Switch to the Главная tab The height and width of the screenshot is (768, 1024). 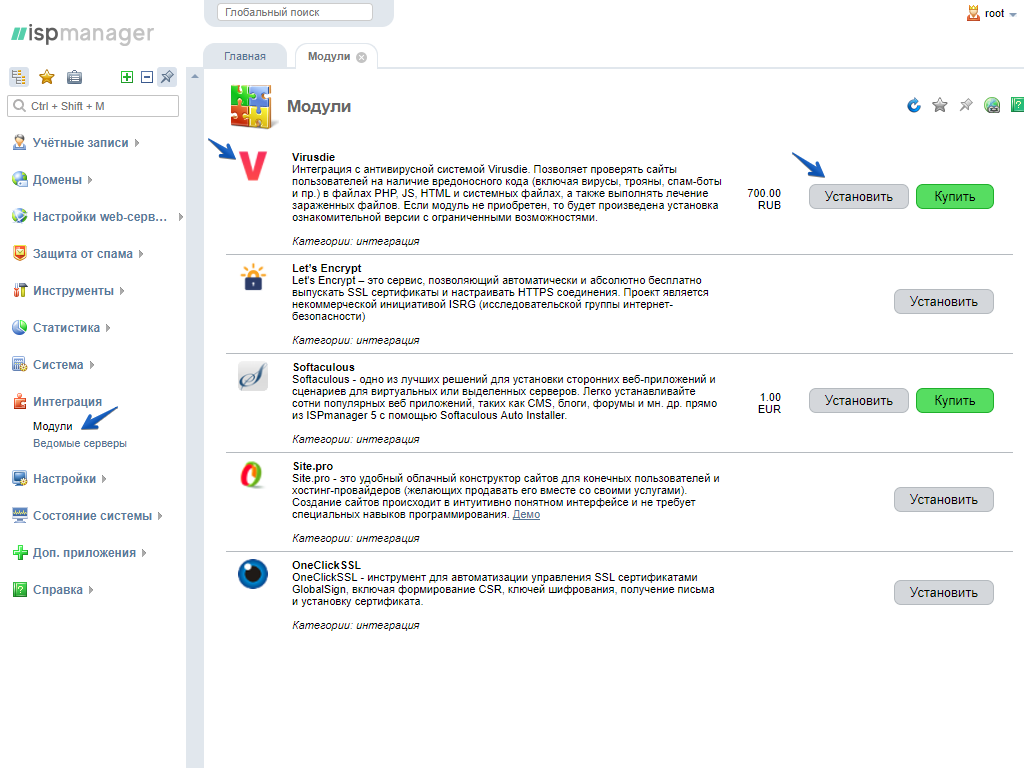[x=245, y=56]
